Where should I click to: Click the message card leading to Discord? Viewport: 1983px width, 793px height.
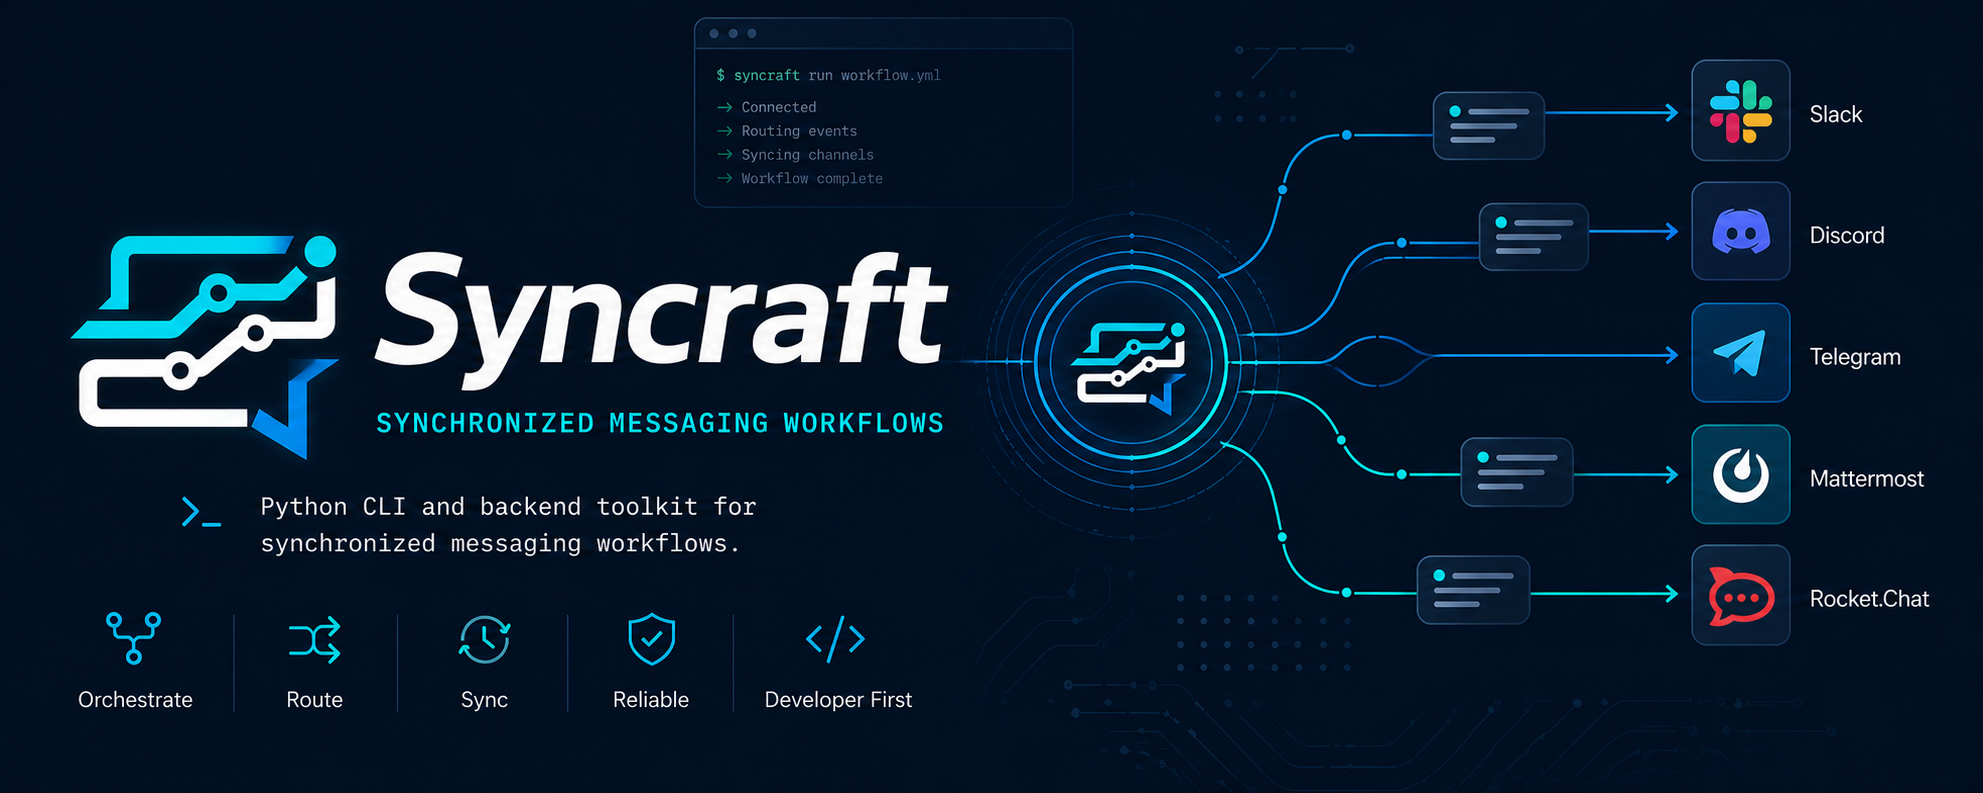pyautogui.click(x=1533, y=237)
